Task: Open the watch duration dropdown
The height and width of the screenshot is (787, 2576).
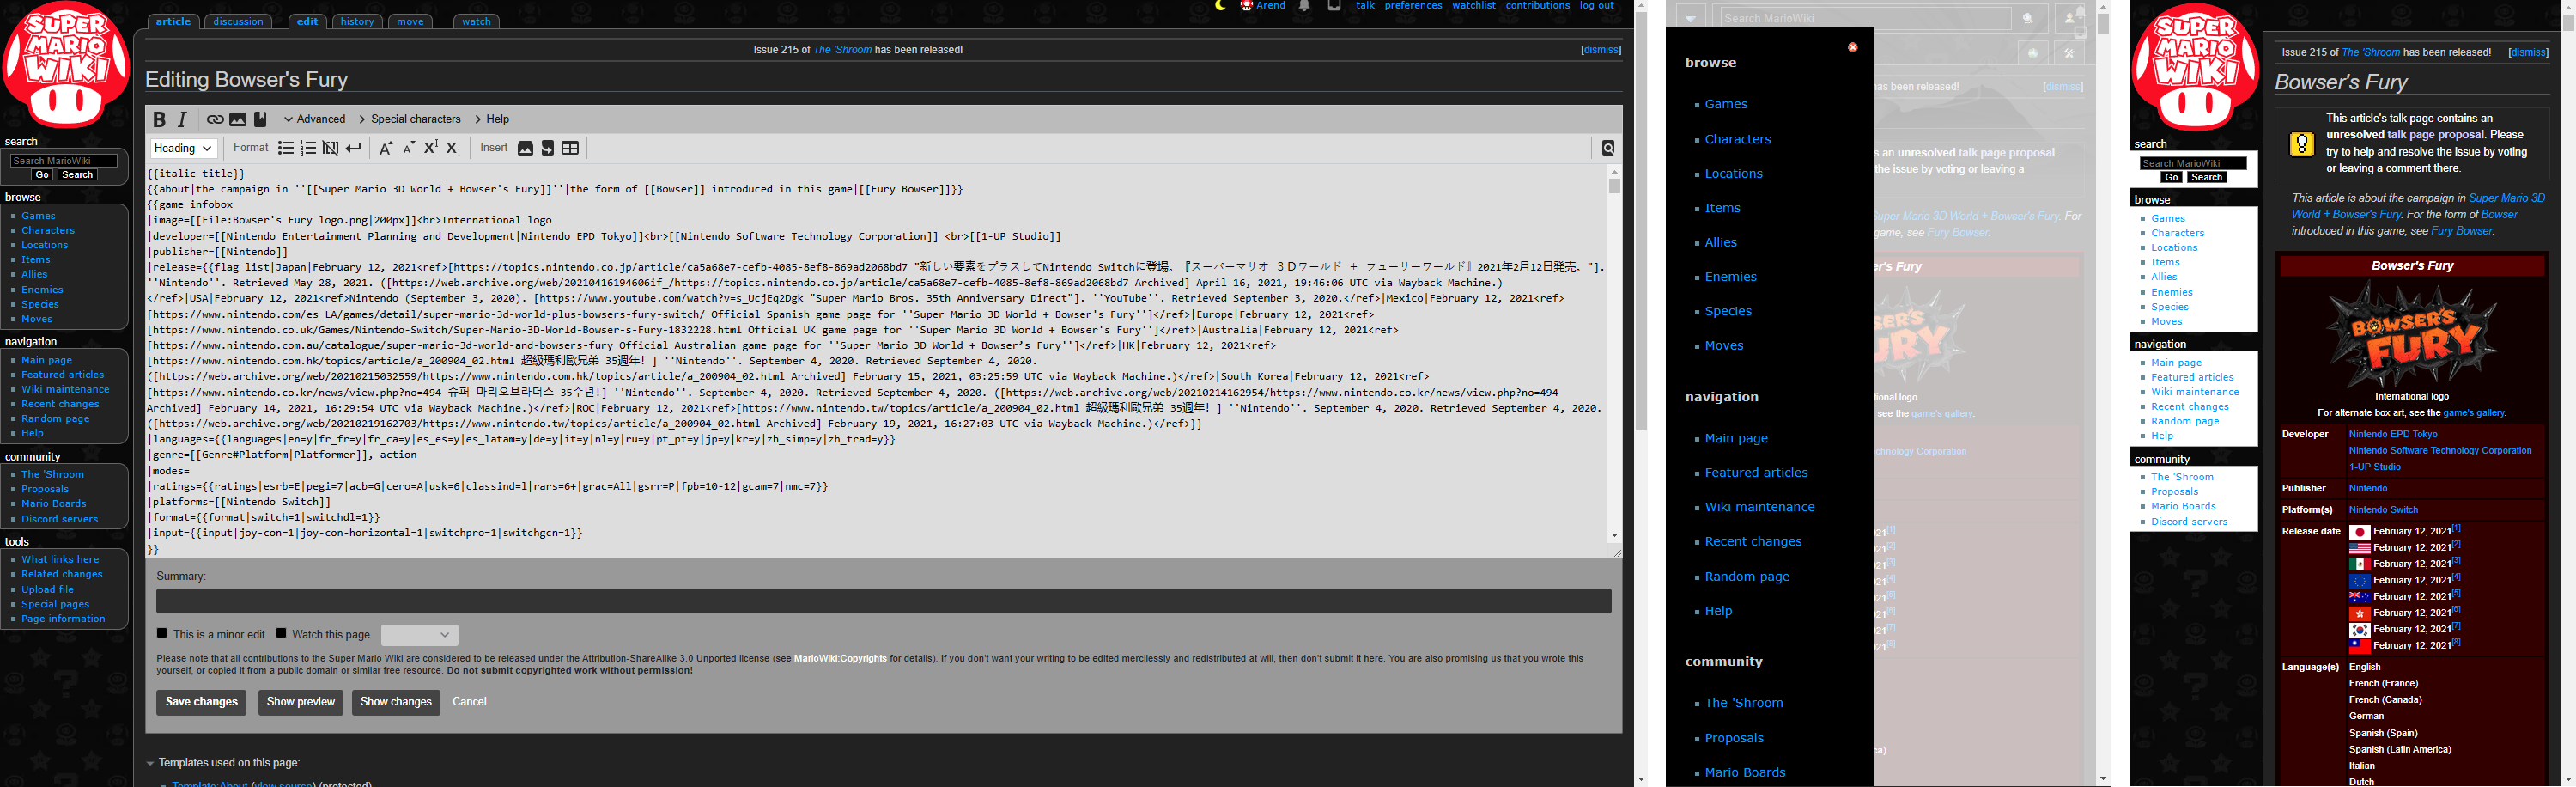Action: coord(419,635)
